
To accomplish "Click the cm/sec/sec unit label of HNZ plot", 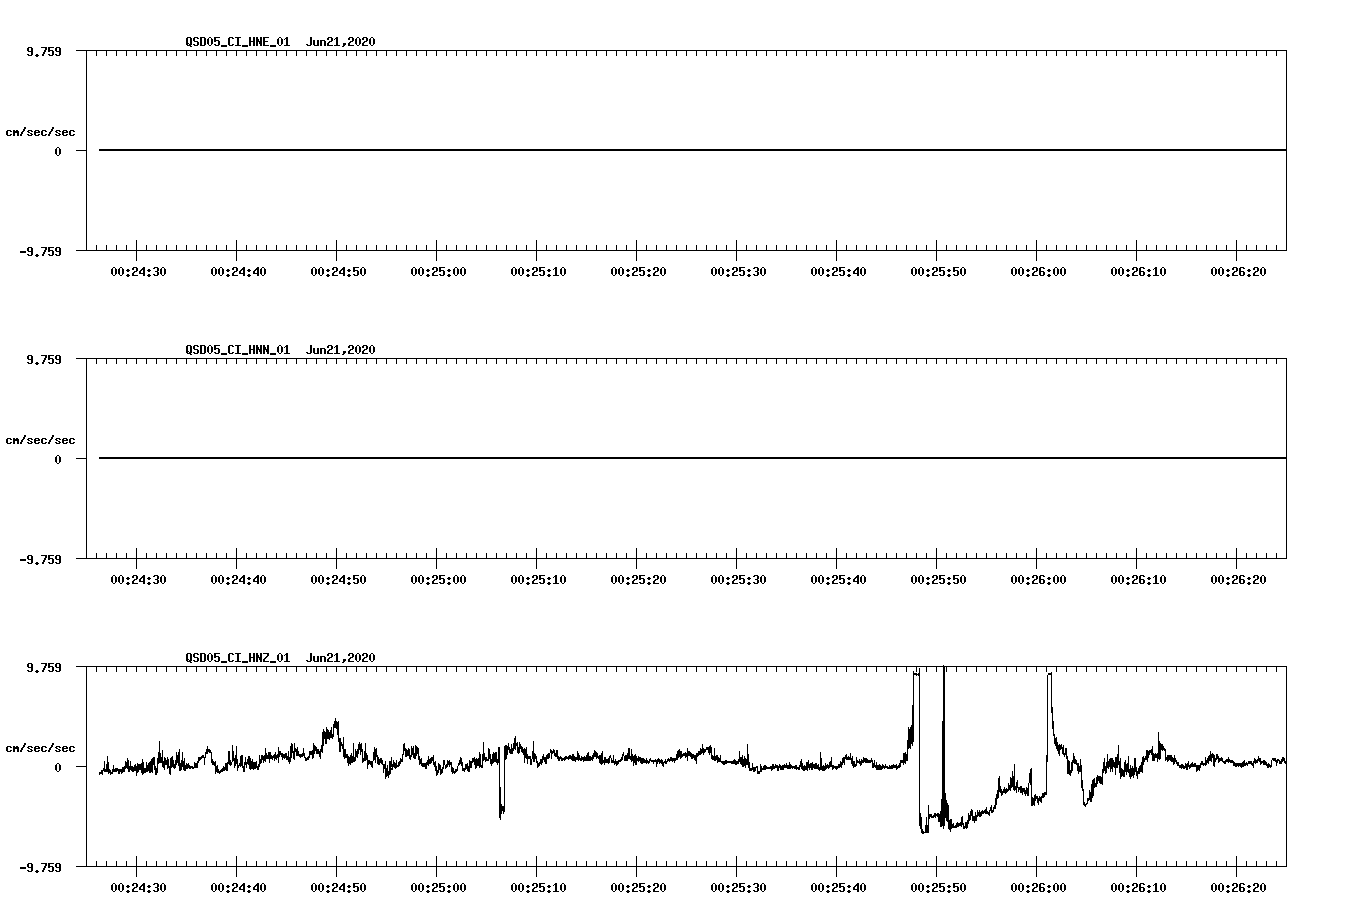I will (x=40, y=748).
